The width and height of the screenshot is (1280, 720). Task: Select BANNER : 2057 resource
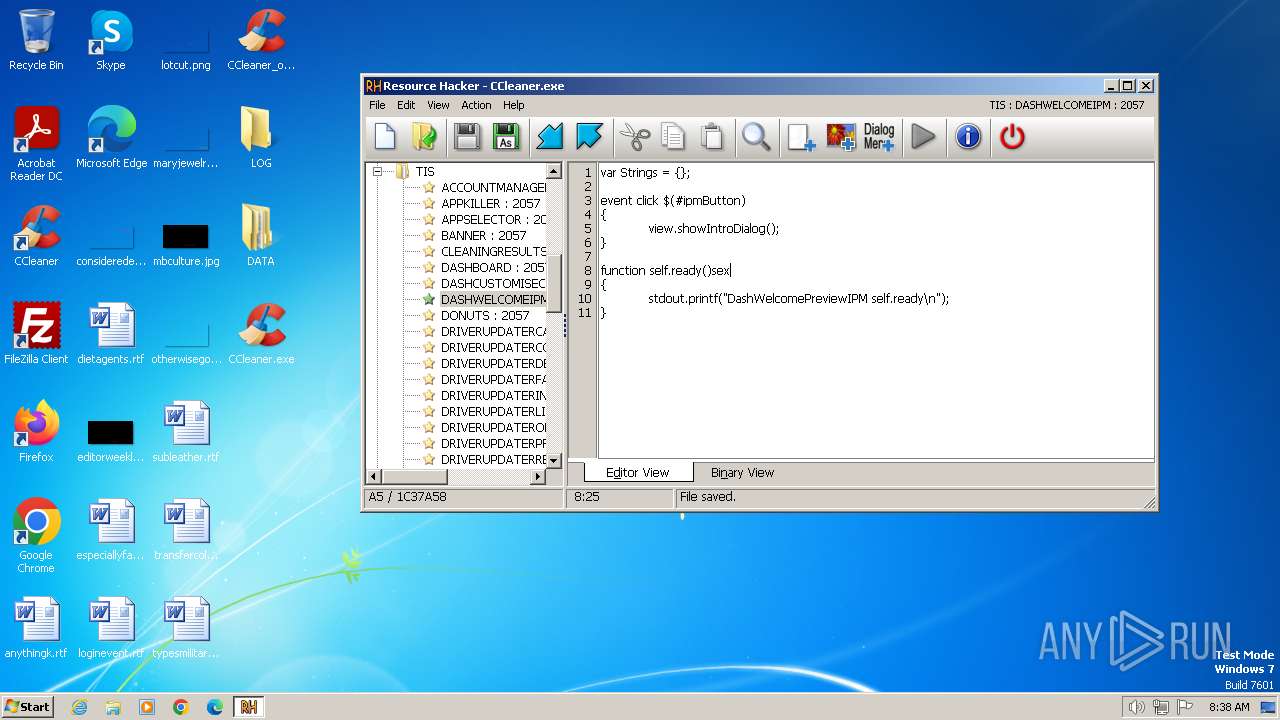(x=483, y=235)
